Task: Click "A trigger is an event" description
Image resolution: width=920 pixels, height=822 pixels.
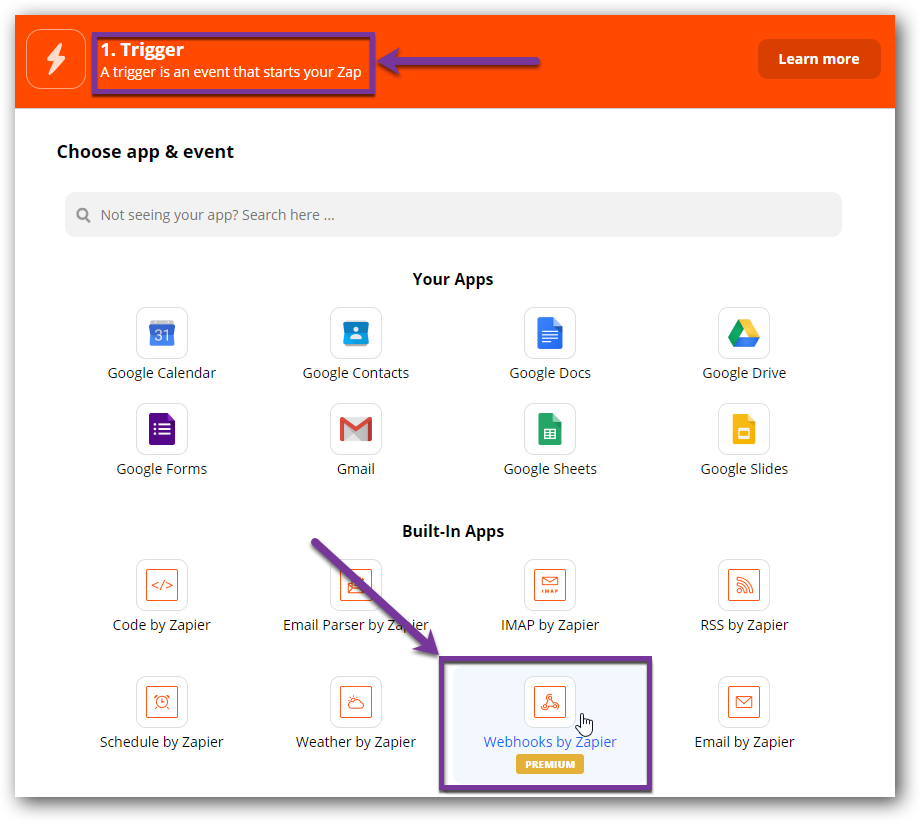Action: (231, 72)
